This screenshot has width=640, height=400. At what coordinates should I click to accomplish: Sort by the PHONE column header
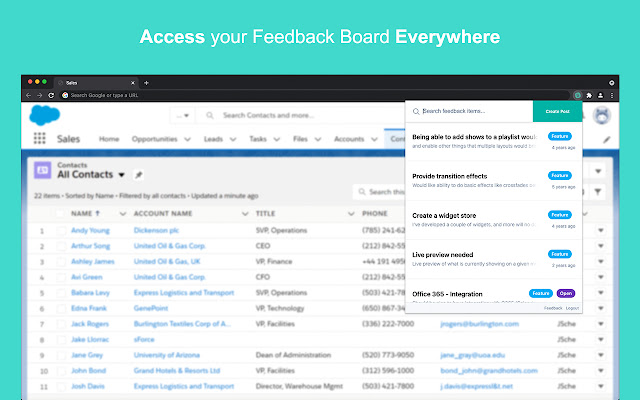tap(375, 213)
